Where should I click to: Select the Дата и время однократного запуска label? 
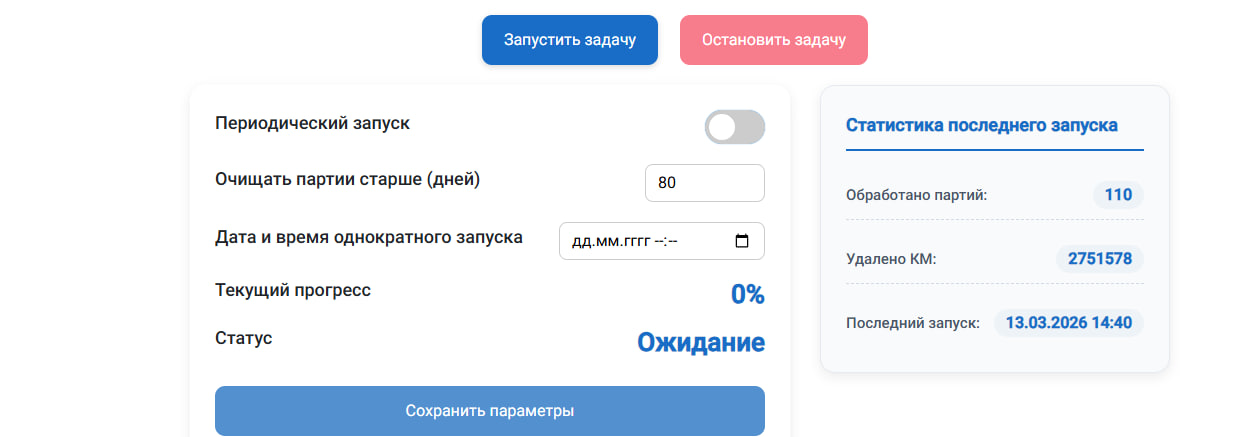pyautogui.click(x=368, y=238)
